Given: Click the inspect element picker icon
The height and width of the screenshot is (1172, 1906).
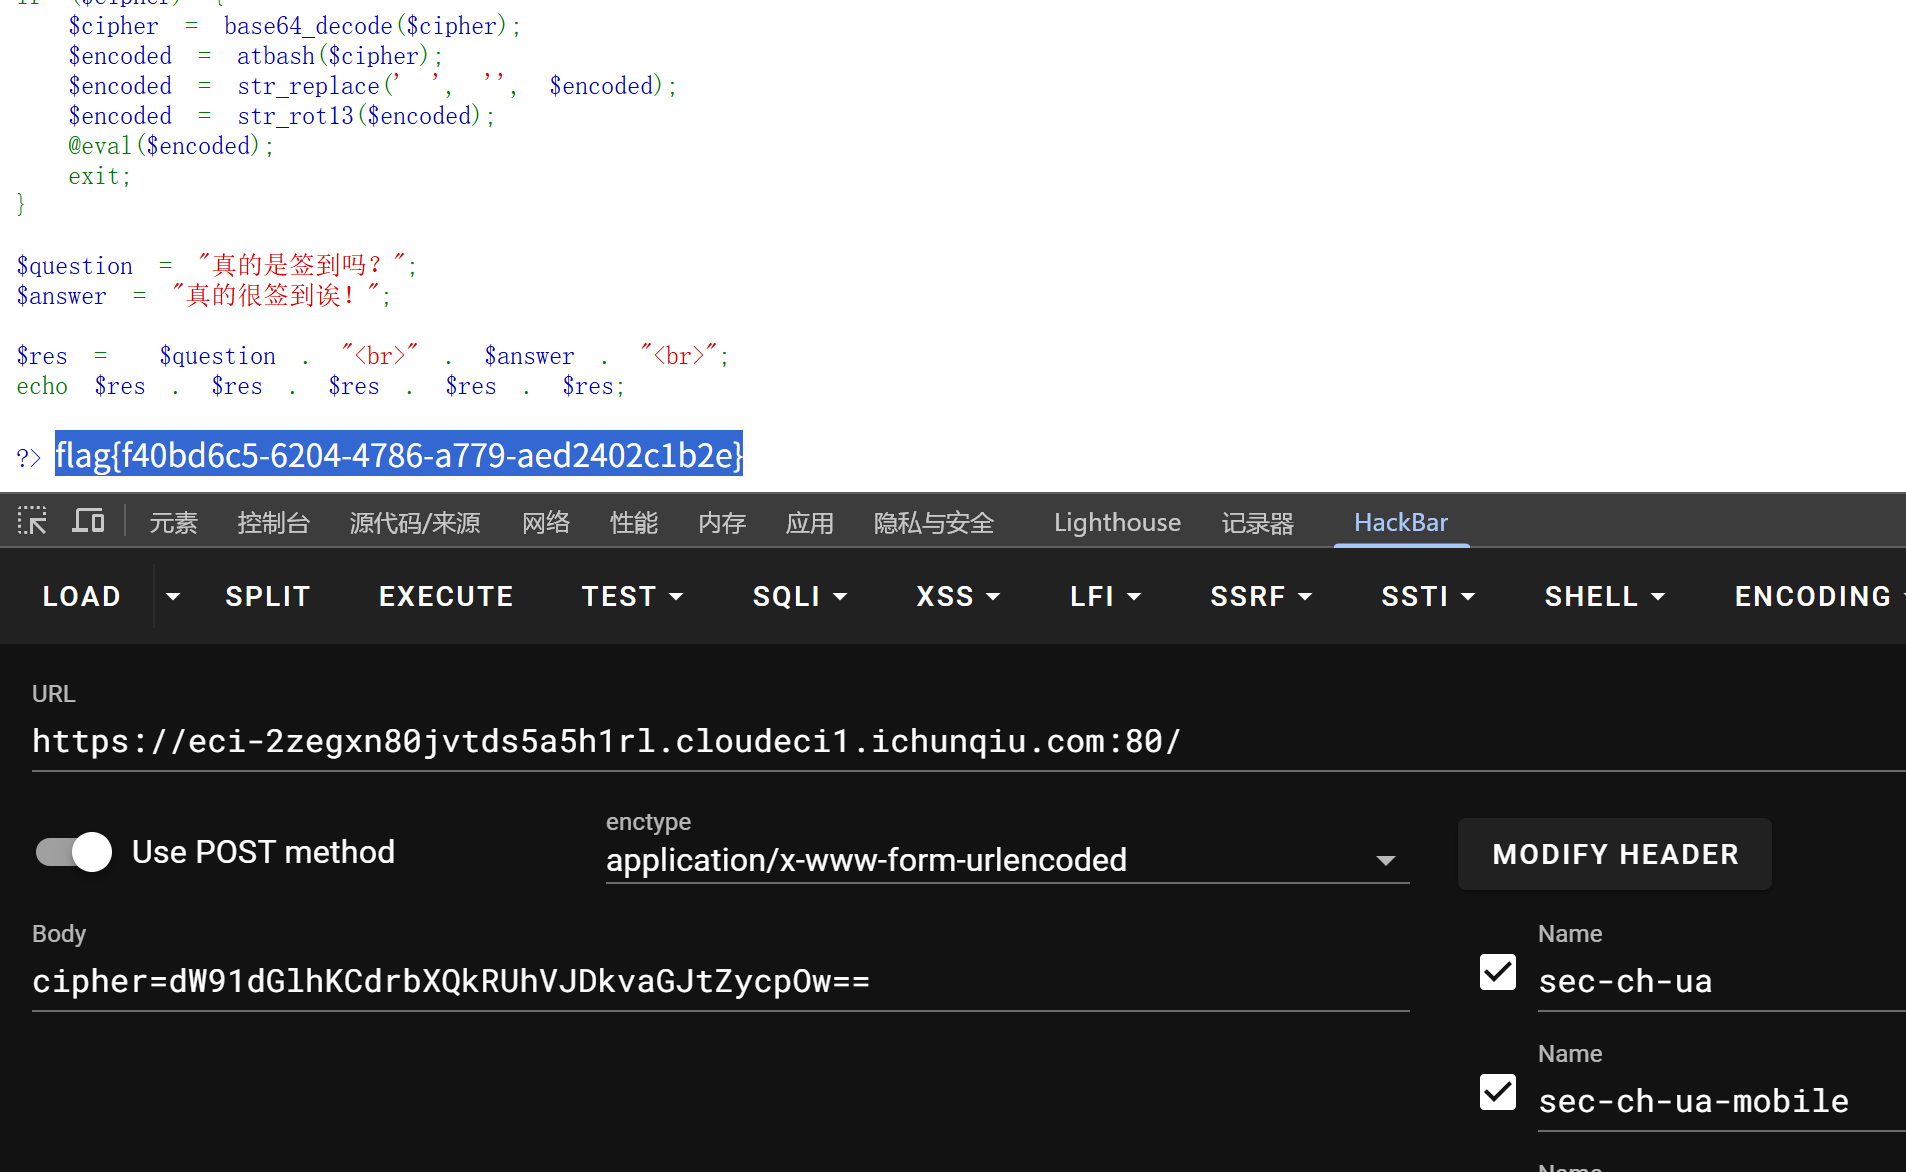Looking at the screenshot, I should click(32, 521).
